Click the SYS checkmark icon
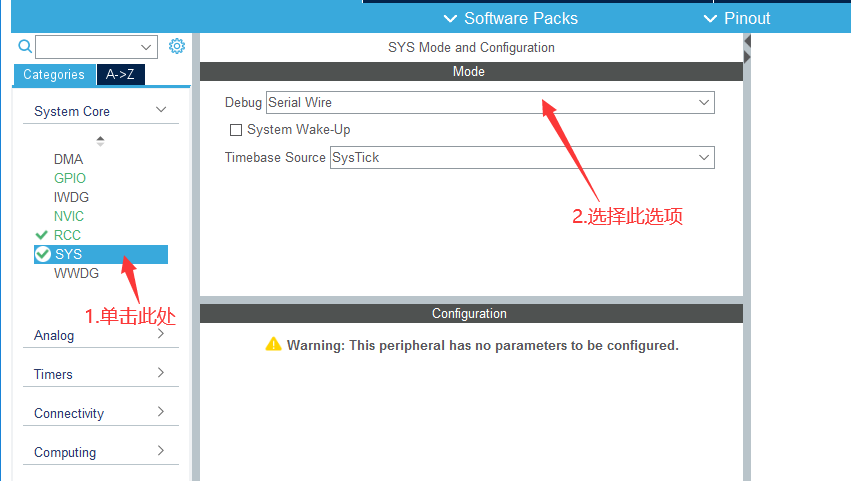Screen dimensions: 851x481 coord(43,254)
